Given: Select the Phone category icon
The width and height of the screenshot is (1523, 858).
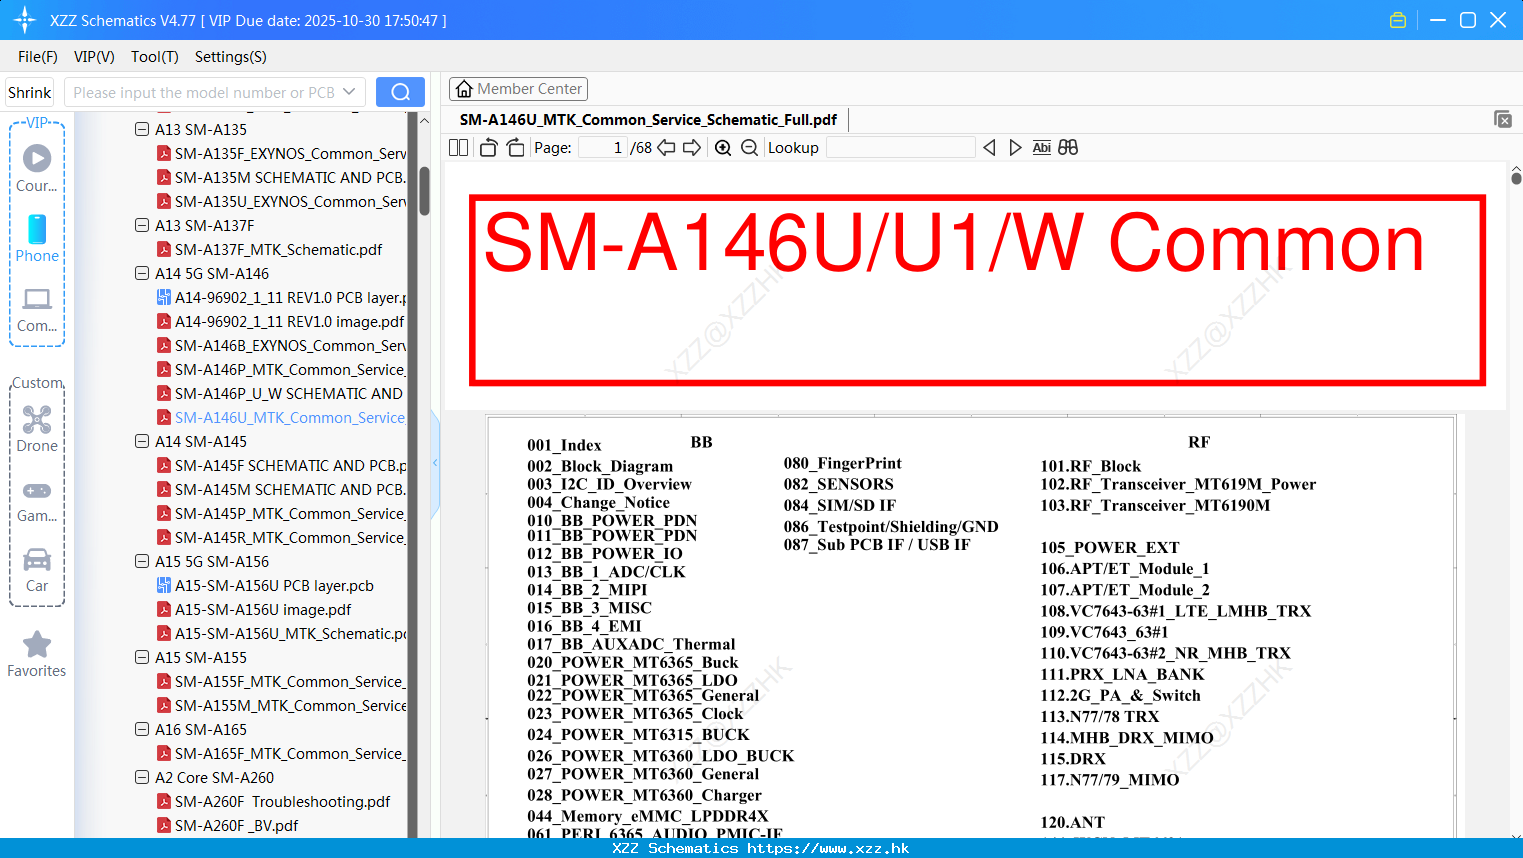Looking at the screenshot, I should pyautogui.click(x=37, y=229).
